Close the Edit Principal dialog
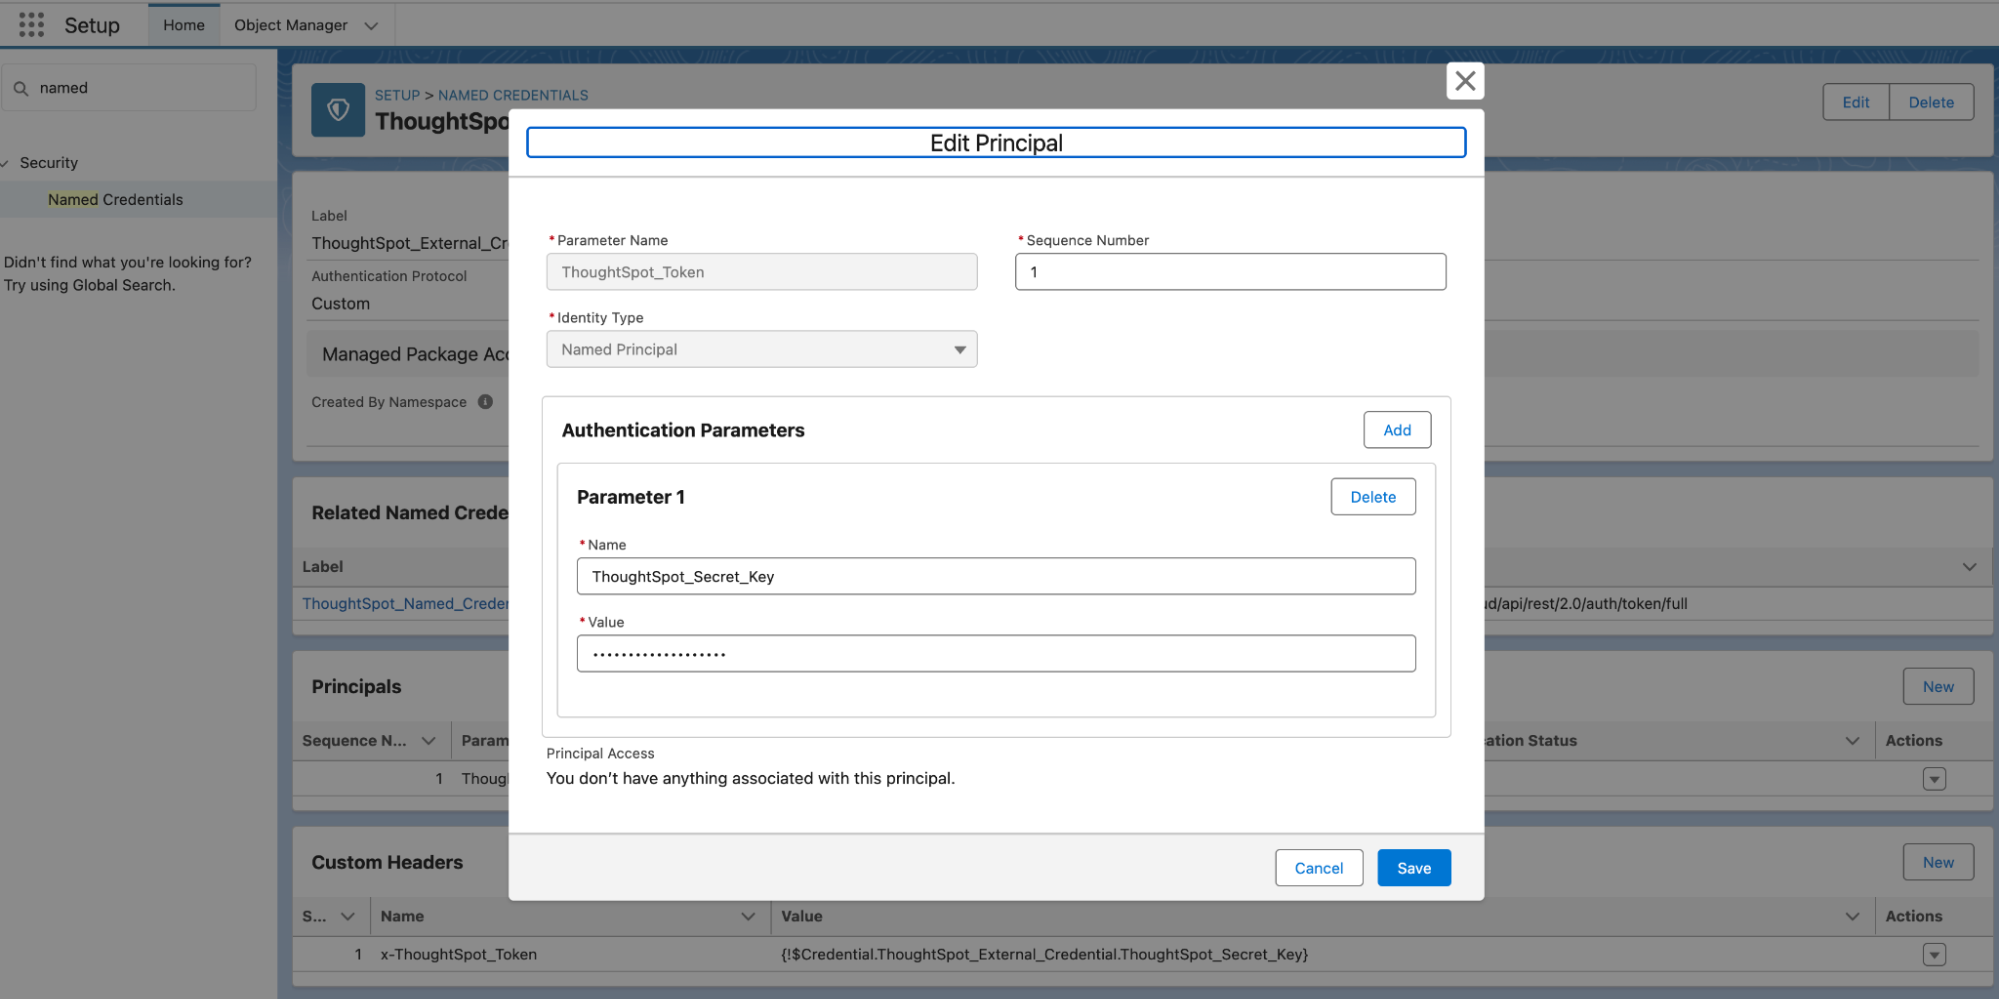Image resolution: width=1999 pixels, height=999 pixels. [1464, 81]
